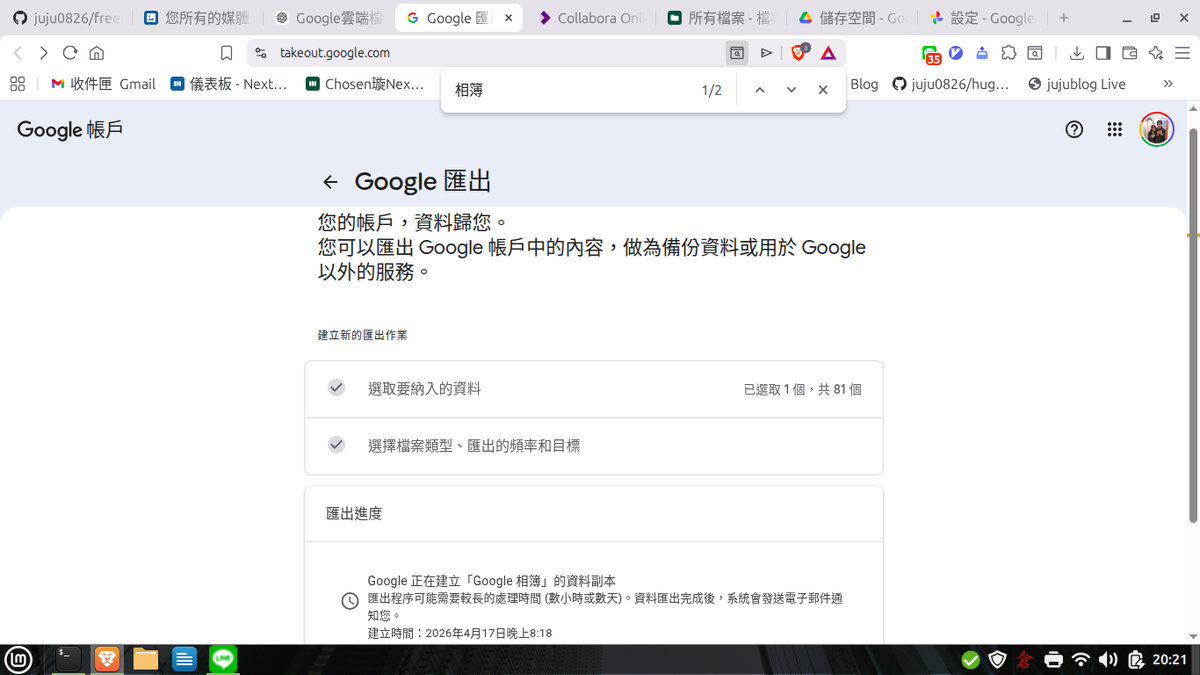Click the page vertical scrollbar
Screen dimensions: 1200x675
pos(1193,325)
